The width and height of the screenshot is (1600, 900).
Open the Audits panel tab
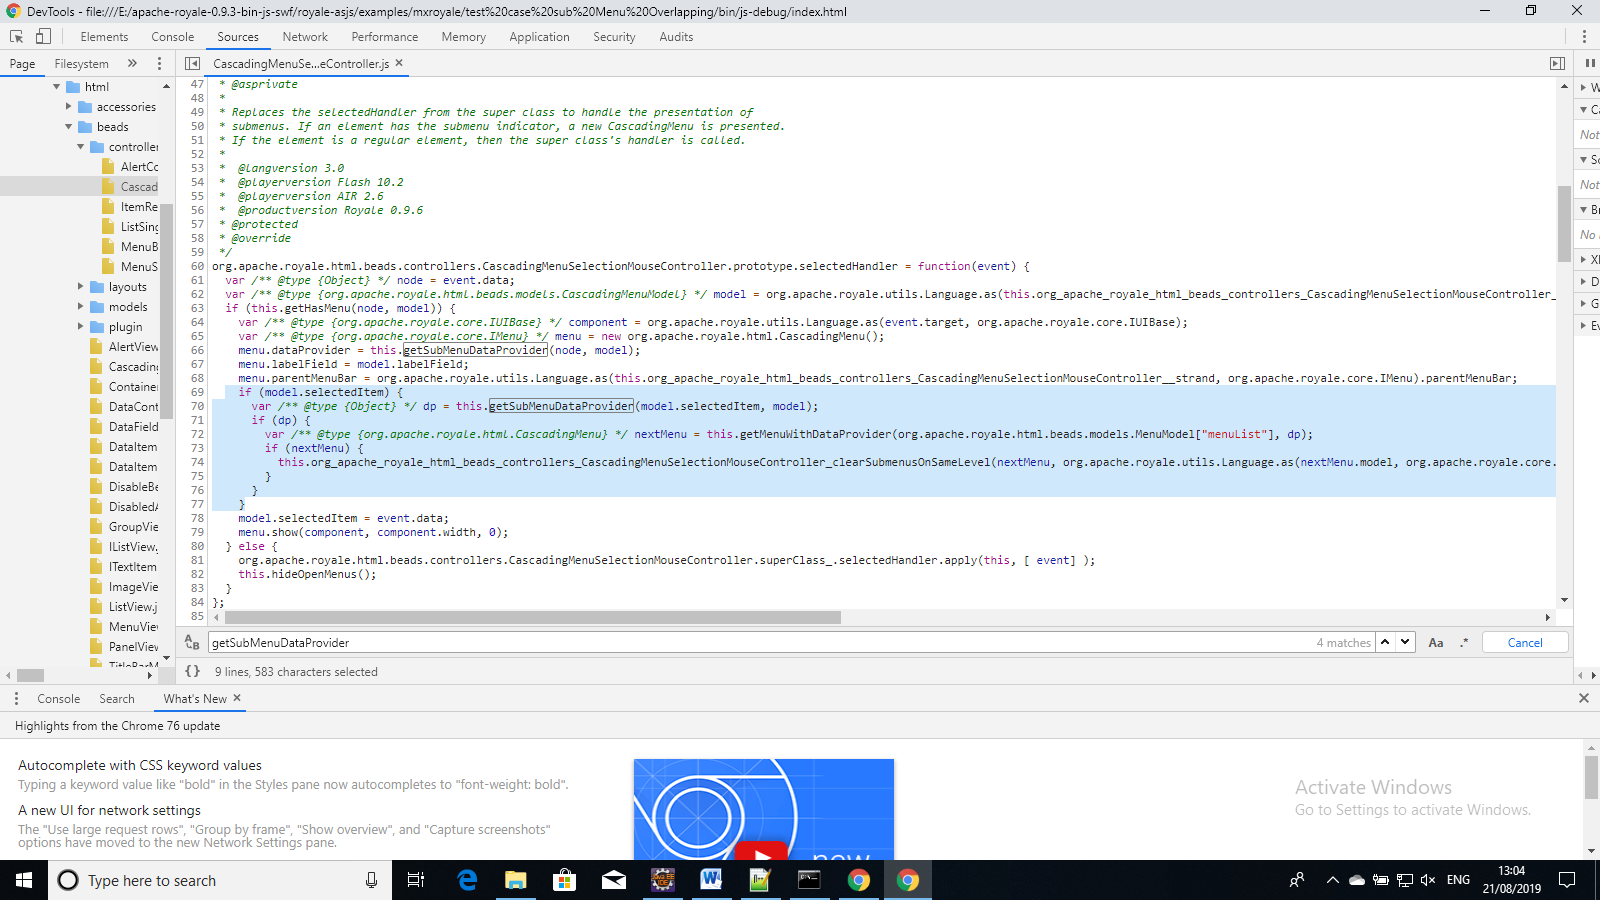click(676, 37)
